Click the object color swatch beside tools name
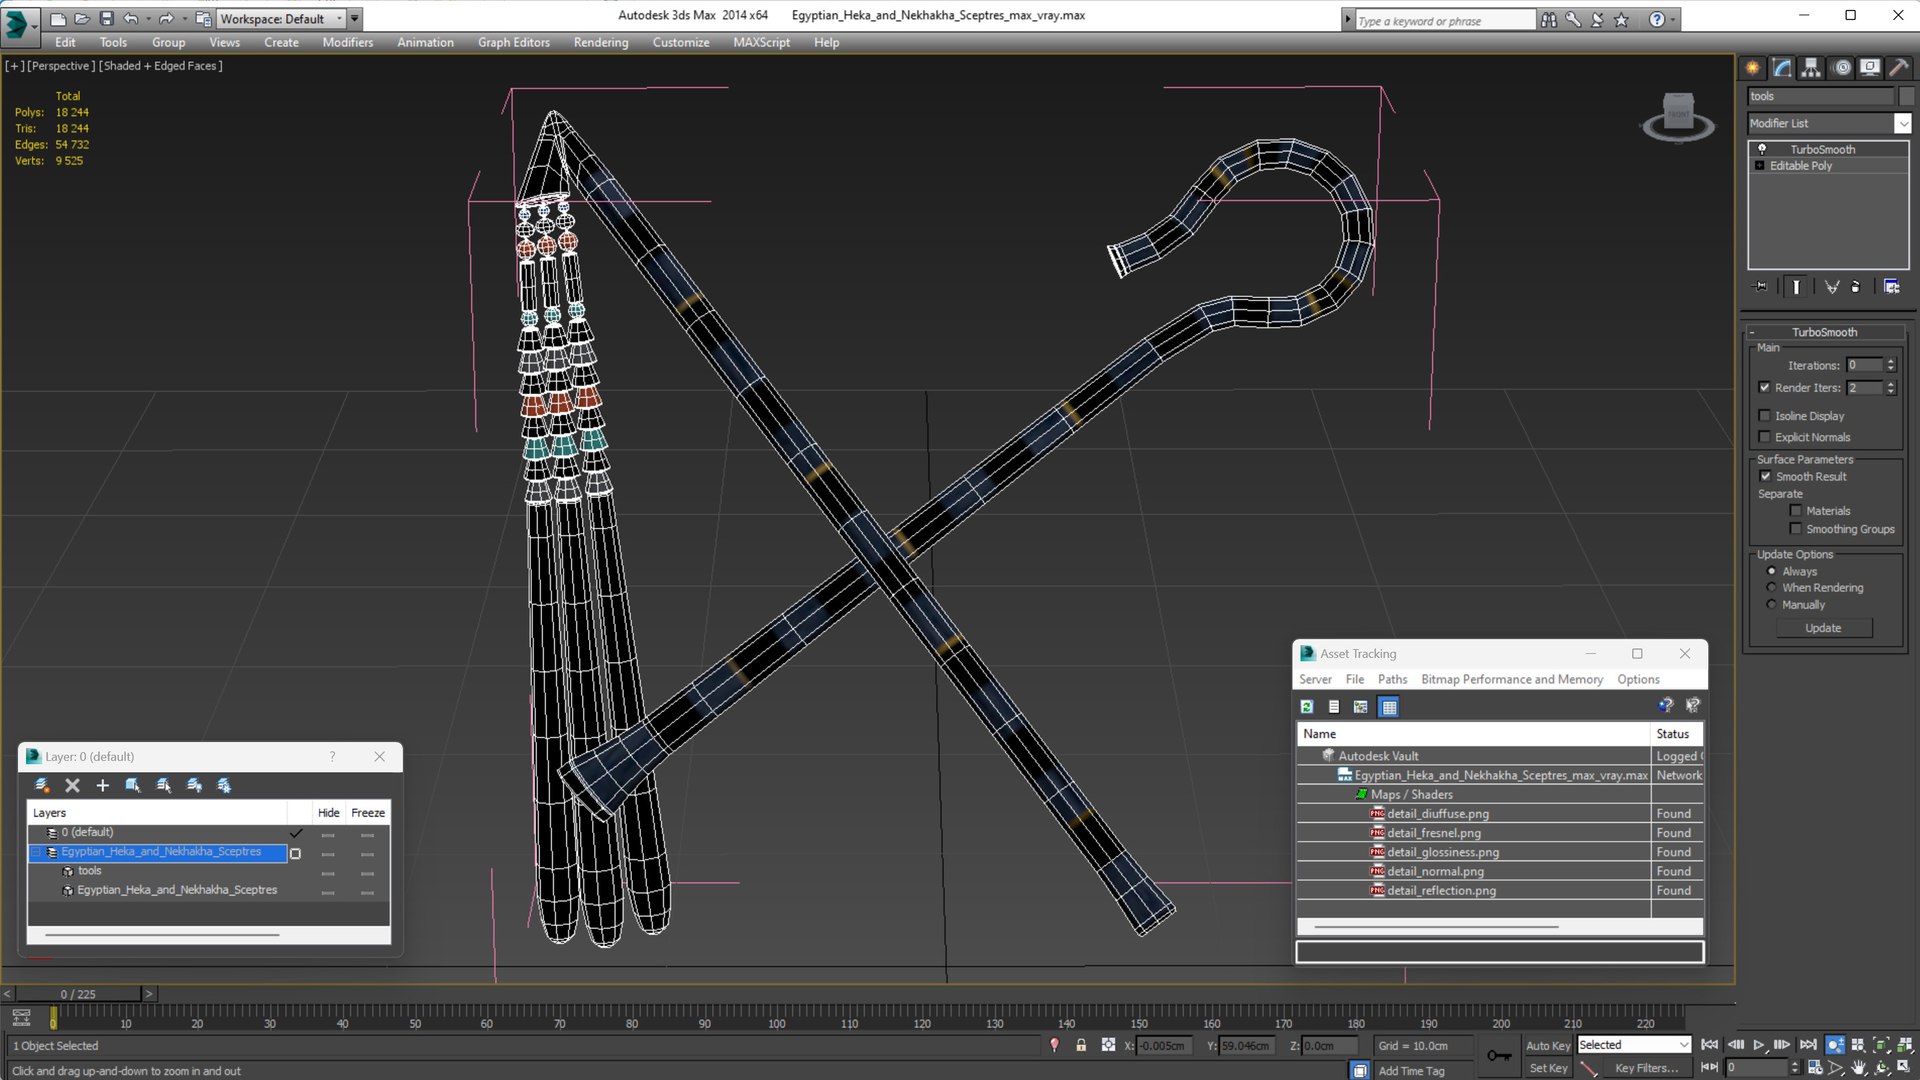 1906,96
